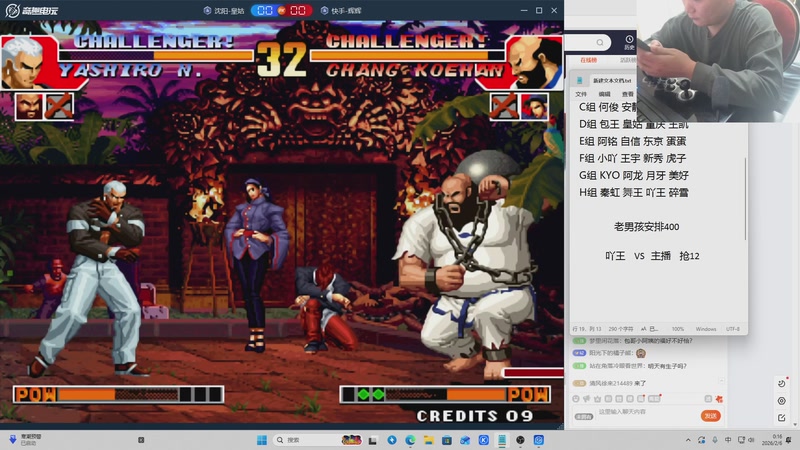Open the dark round app taskbar icon
The width and height of the screenshot is (800, 450).
tap(520, 440)
